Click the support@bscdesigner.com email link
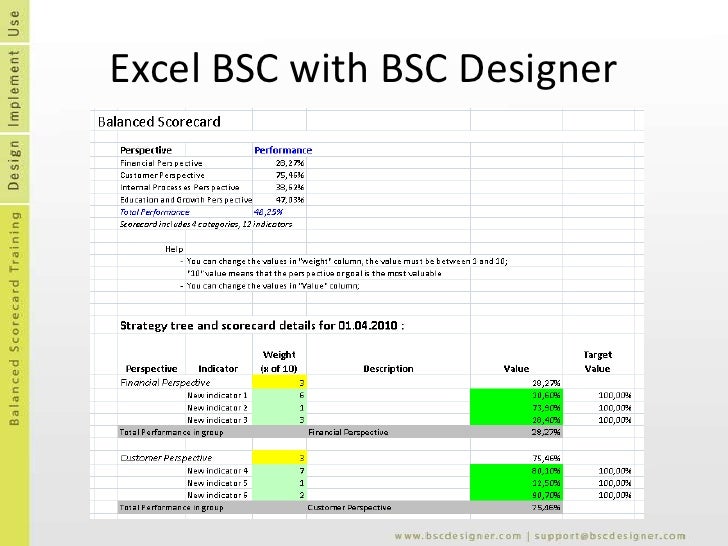The height and width of the screenshot is (546, 728). pos(610,536)
